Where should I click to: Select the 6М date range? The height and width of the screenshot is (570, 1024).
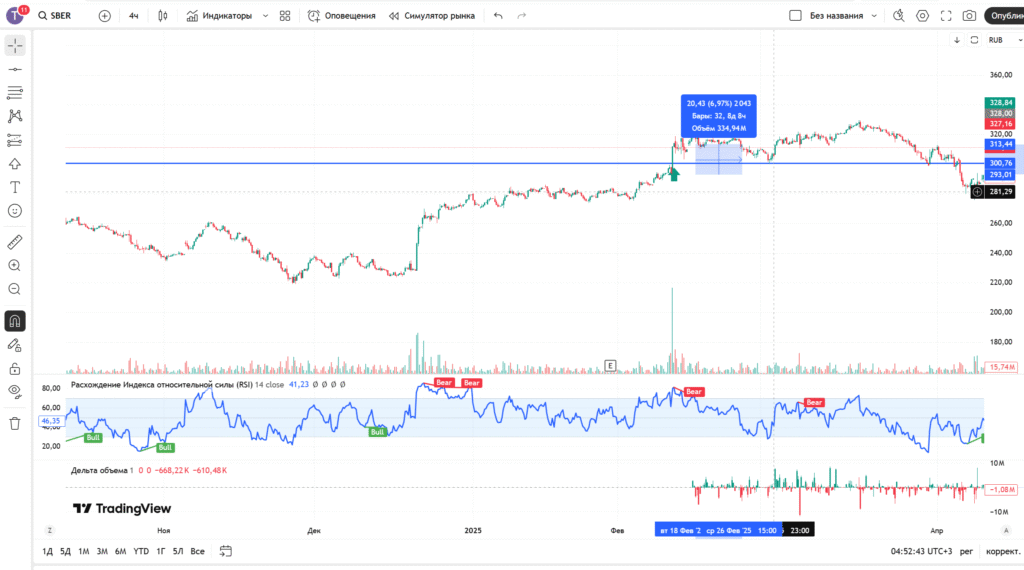pos(120,551)
